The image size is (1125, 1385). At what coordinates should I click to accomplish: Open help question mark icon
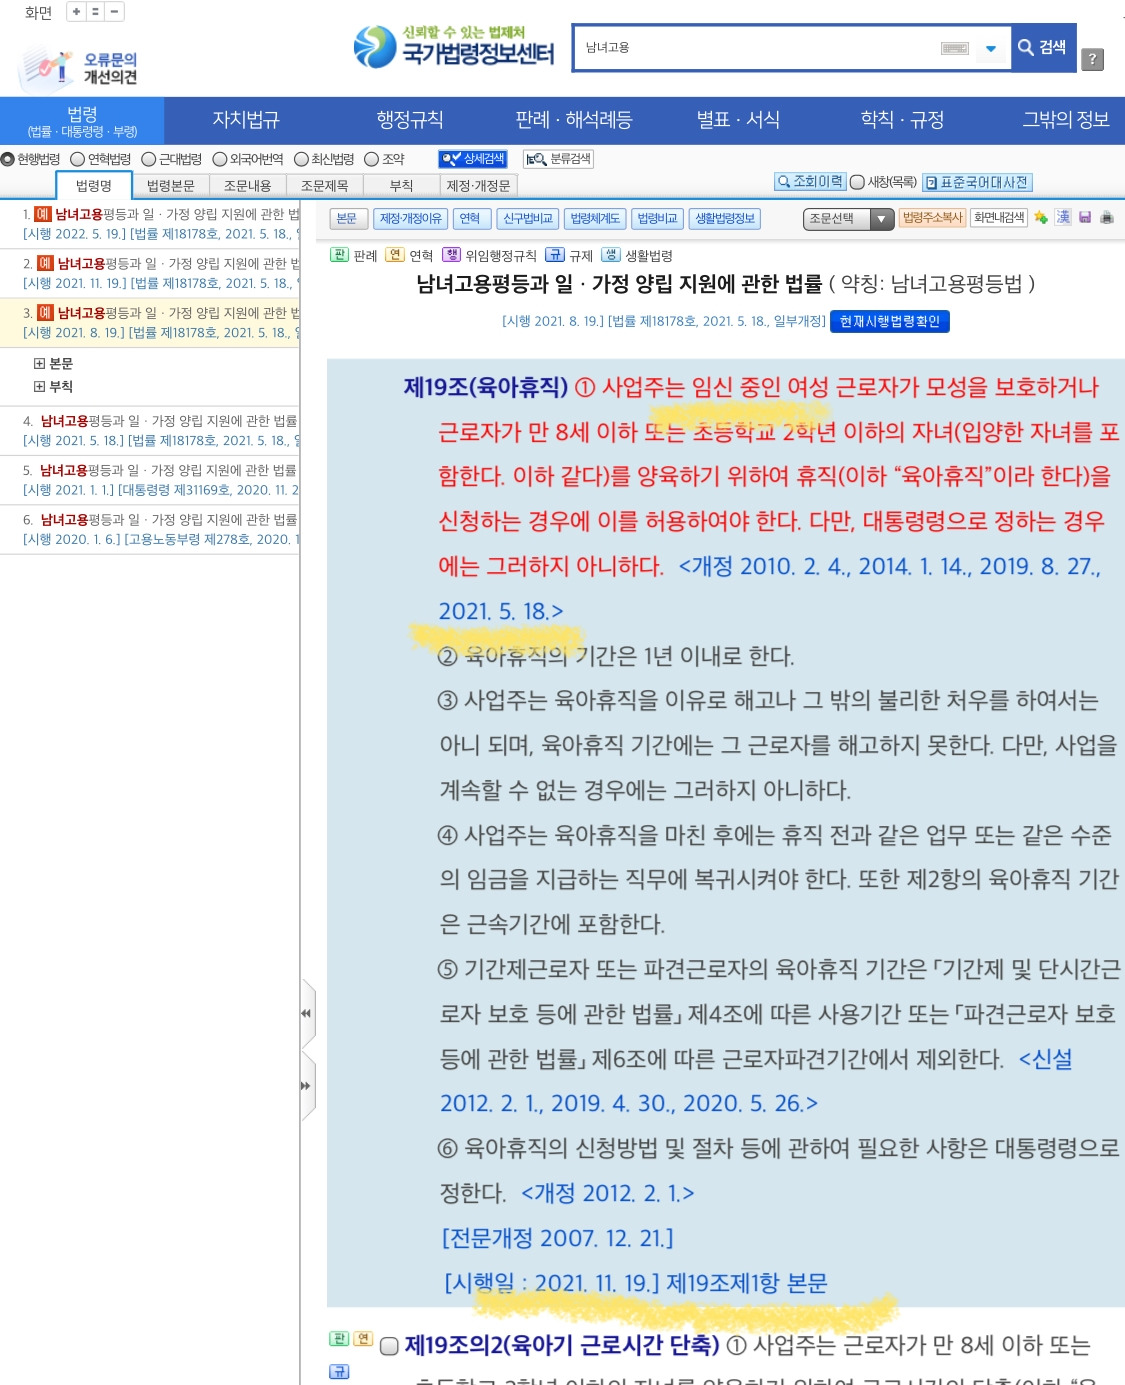1093,59
